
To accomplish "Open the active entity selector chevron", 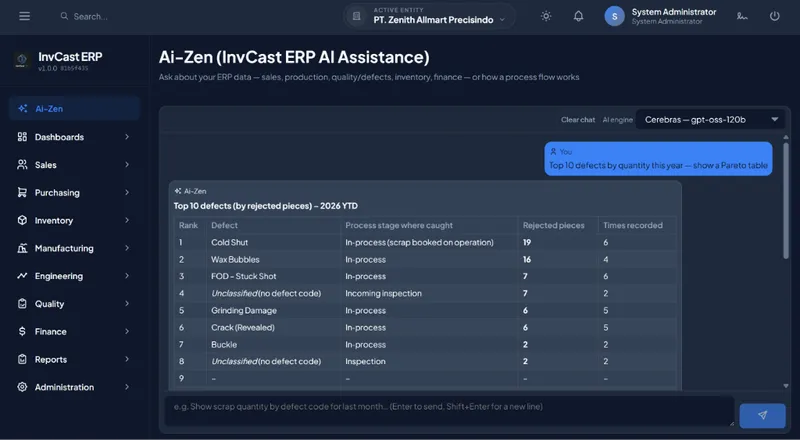I will (x=502, y=20).
